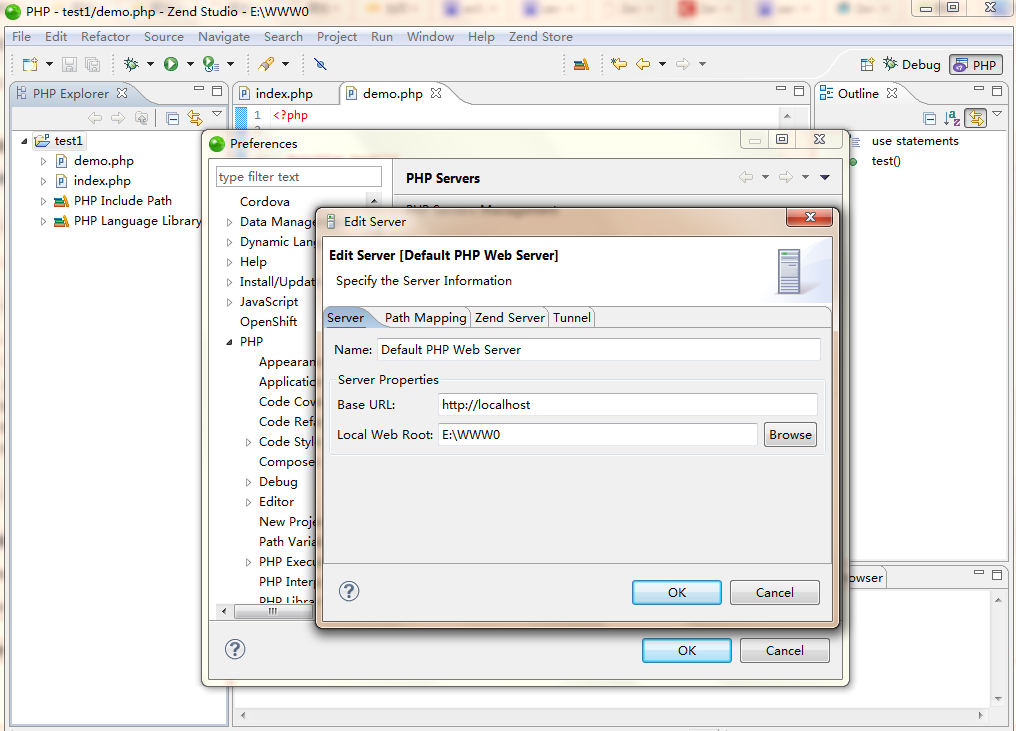Open the Debug button dropdown arrow
Image resolution: width=1016 pixels, height=731 pixels.
[x=150, y=64]
